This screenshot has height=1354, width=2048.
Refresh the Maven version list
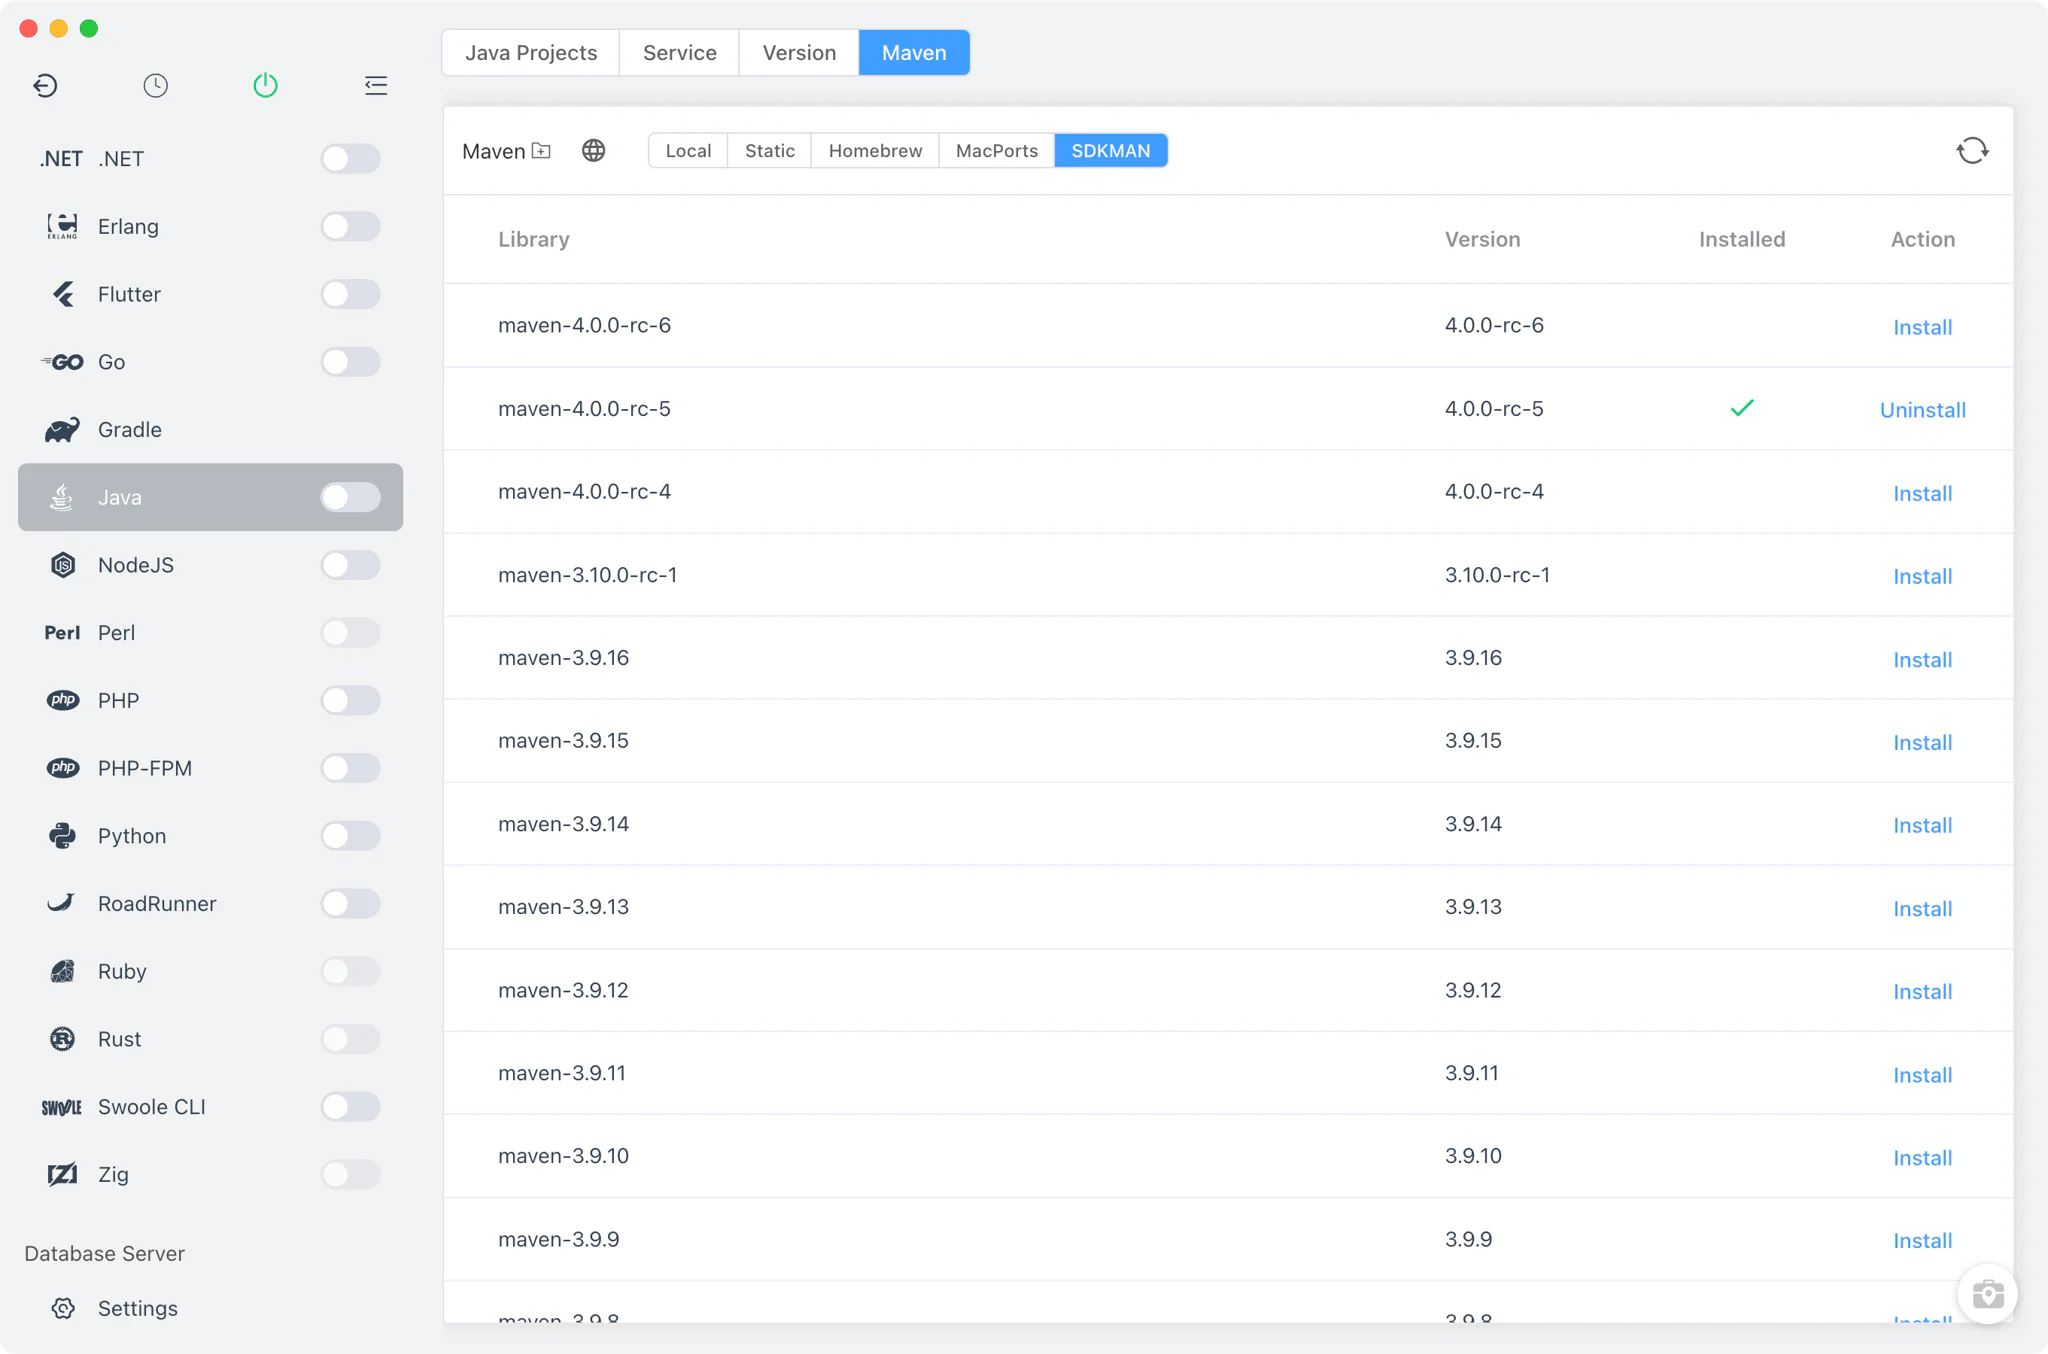[x=1973, y=151]
